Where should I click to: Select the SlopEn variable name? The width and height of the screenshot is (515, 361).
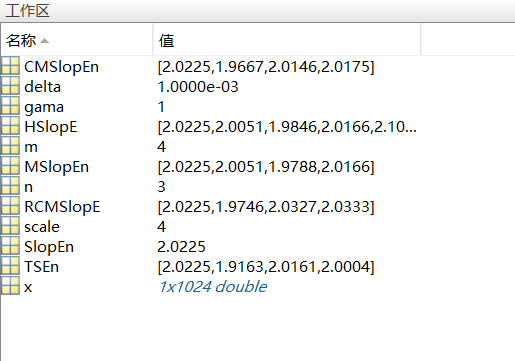pos(49,247)
